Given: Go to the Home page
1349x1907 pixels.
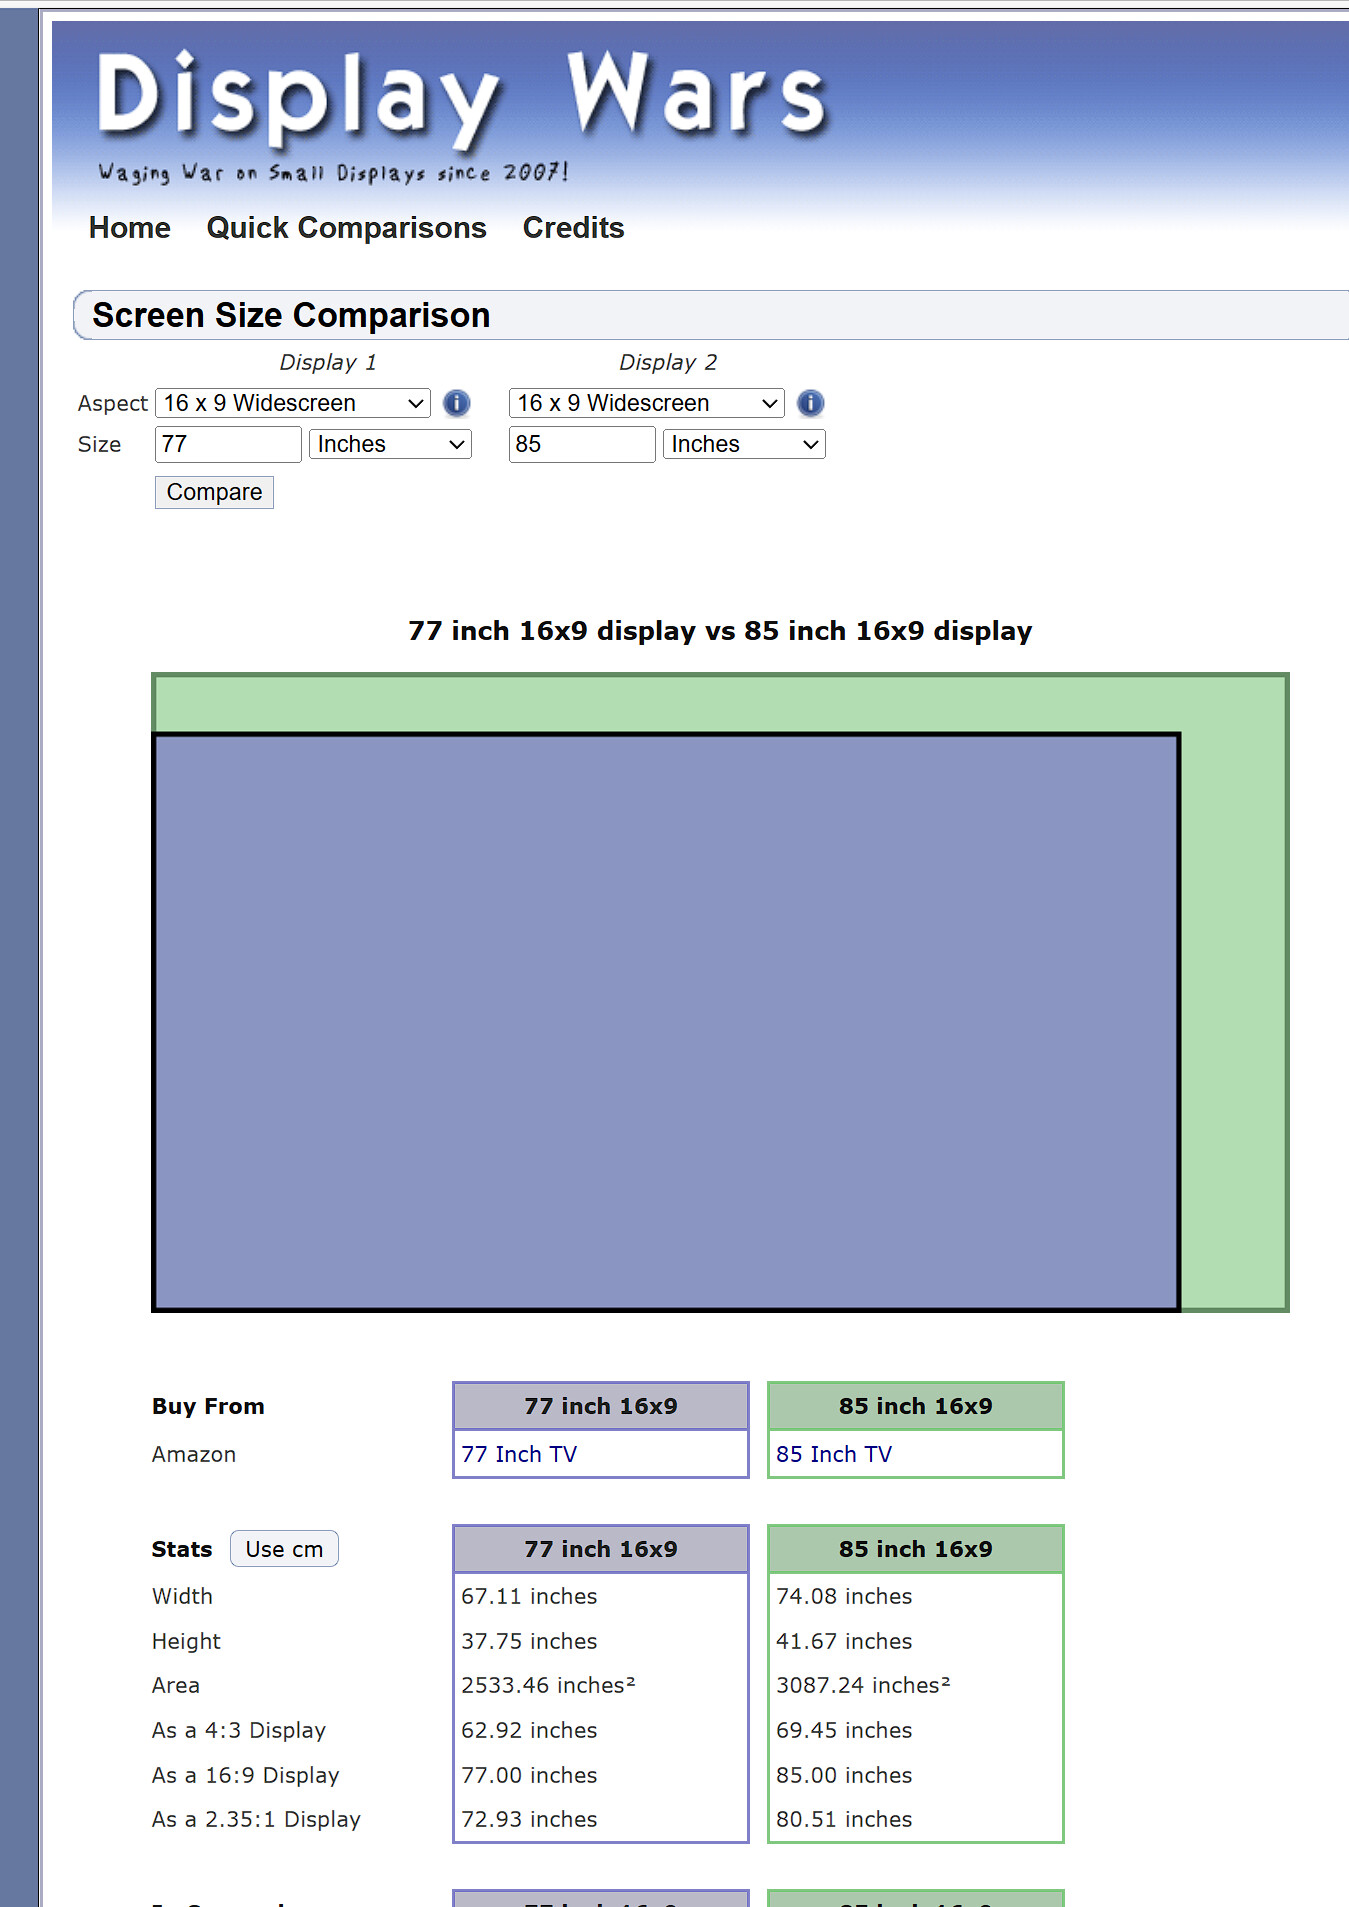Looking at the screenshot, I should tap(130, 228).
